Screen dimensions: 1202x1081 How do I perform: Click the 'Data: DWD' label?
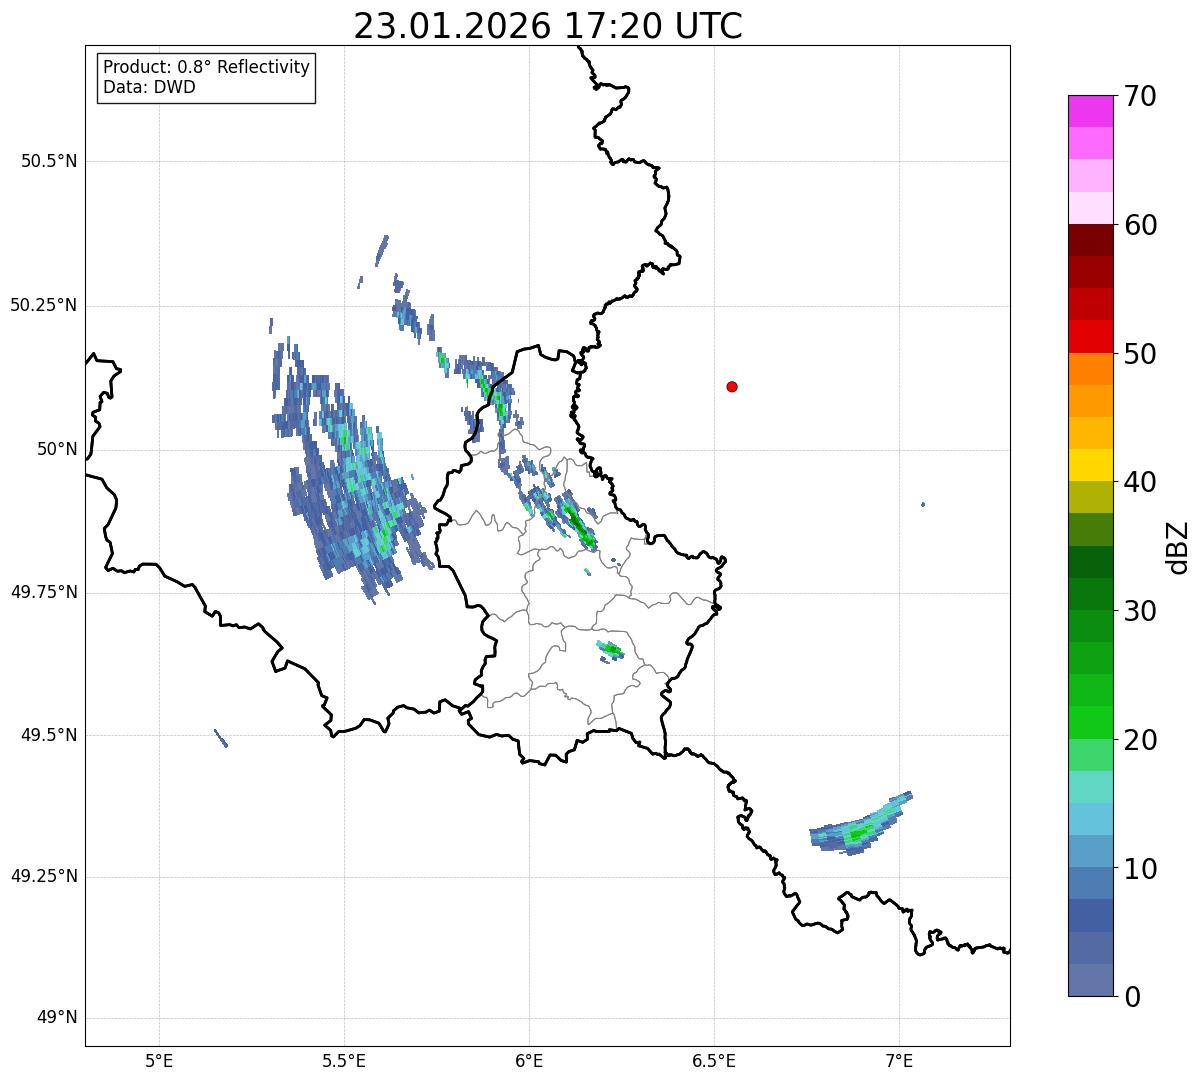[149, 87]
